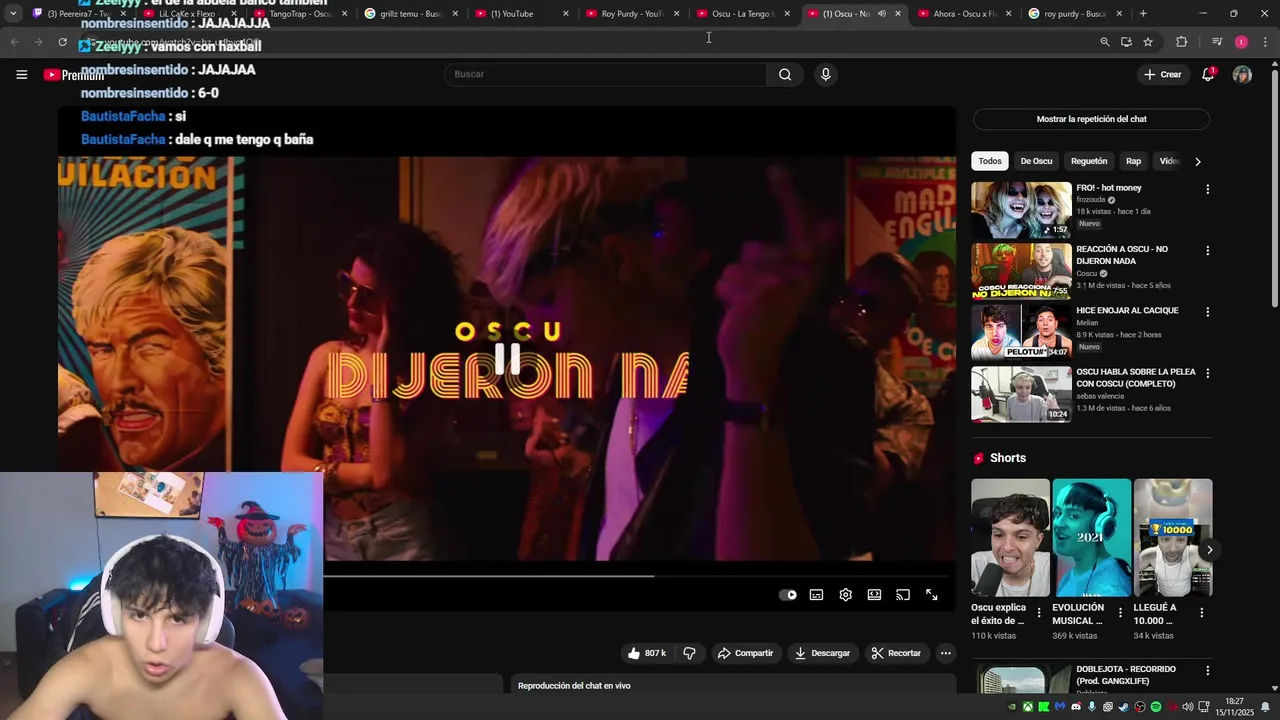Open the volume control in the taskbar

point(1188,706)
